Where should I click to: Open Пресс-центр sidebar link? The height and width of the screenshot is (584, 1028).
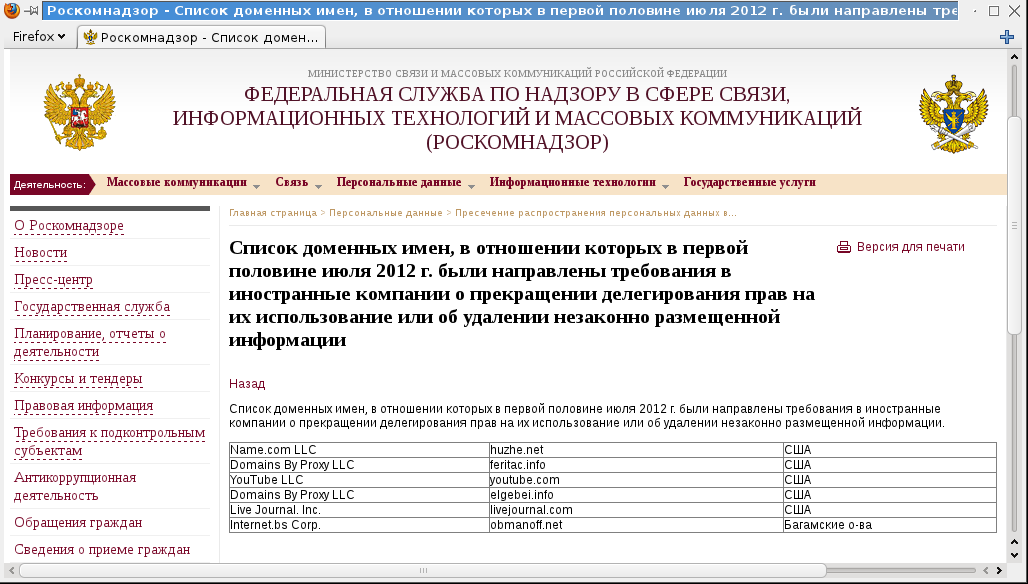click(53, 279)
